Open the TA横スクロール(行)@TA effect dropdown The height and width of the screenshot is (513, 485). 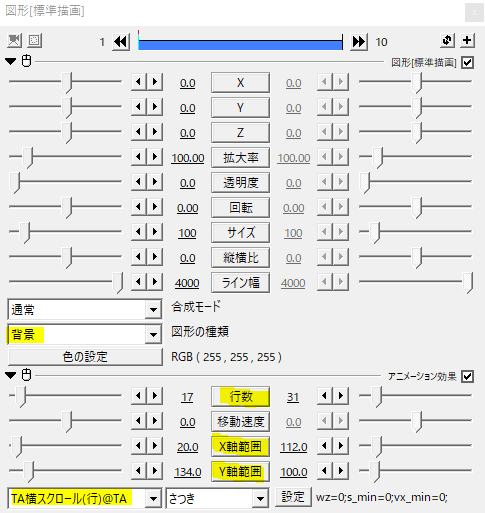[85, 499]
